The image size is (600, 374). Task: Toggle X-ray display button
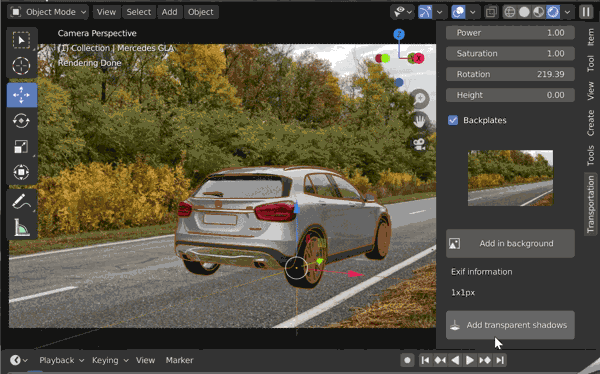click(491, 12)
